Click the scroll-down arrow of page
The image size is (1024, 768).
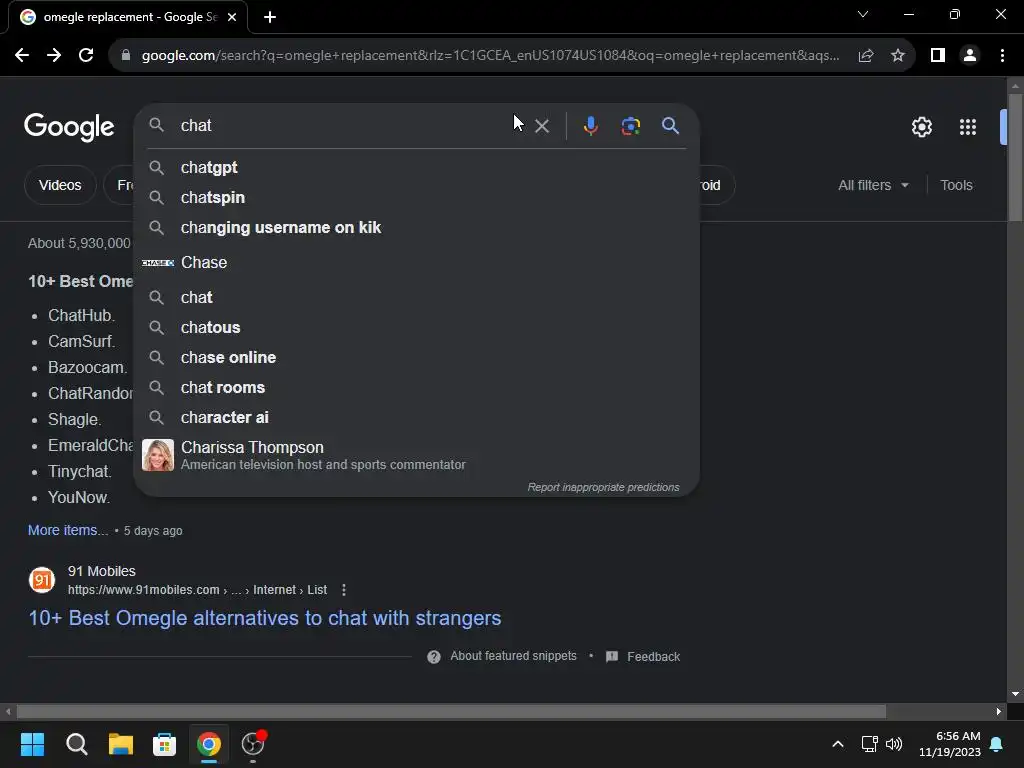point(1015,694)
